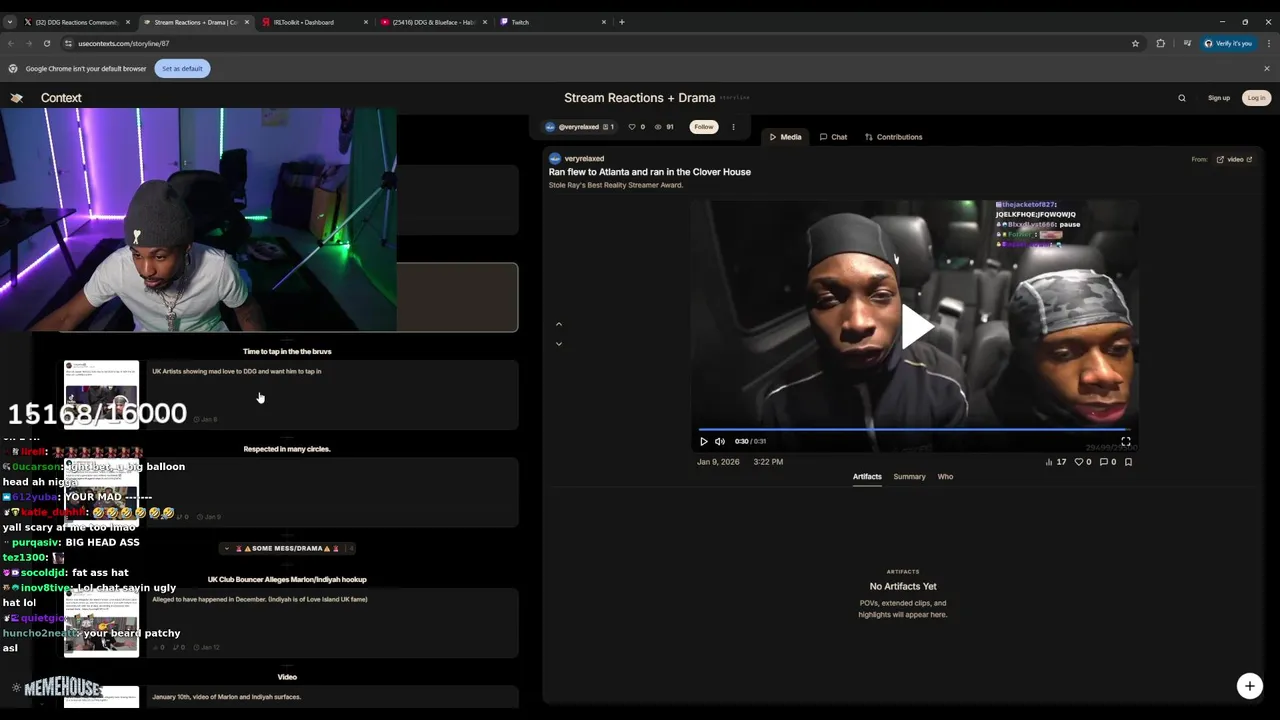1280x720 pixels.
Task: Bookmark this page with star icon
Action: 1135,44
